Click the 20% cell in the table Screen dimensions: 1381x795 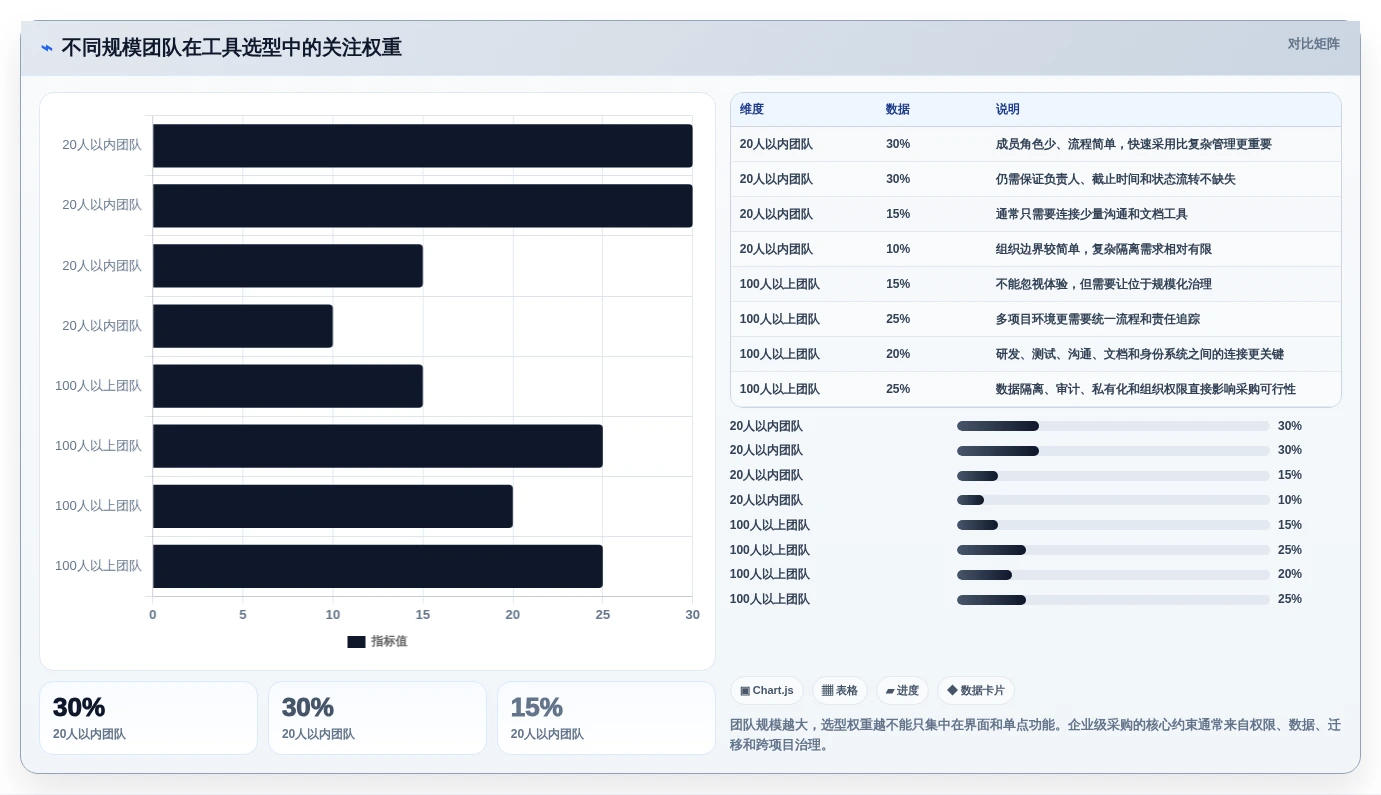point(898,354)
